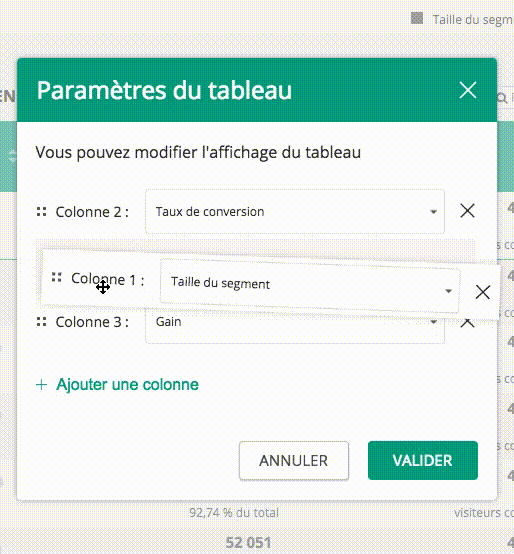This screenshot has height=554, width=514.
Task: Click the Taille du segment dropdown arrow
Action: [x=448, y=291]
